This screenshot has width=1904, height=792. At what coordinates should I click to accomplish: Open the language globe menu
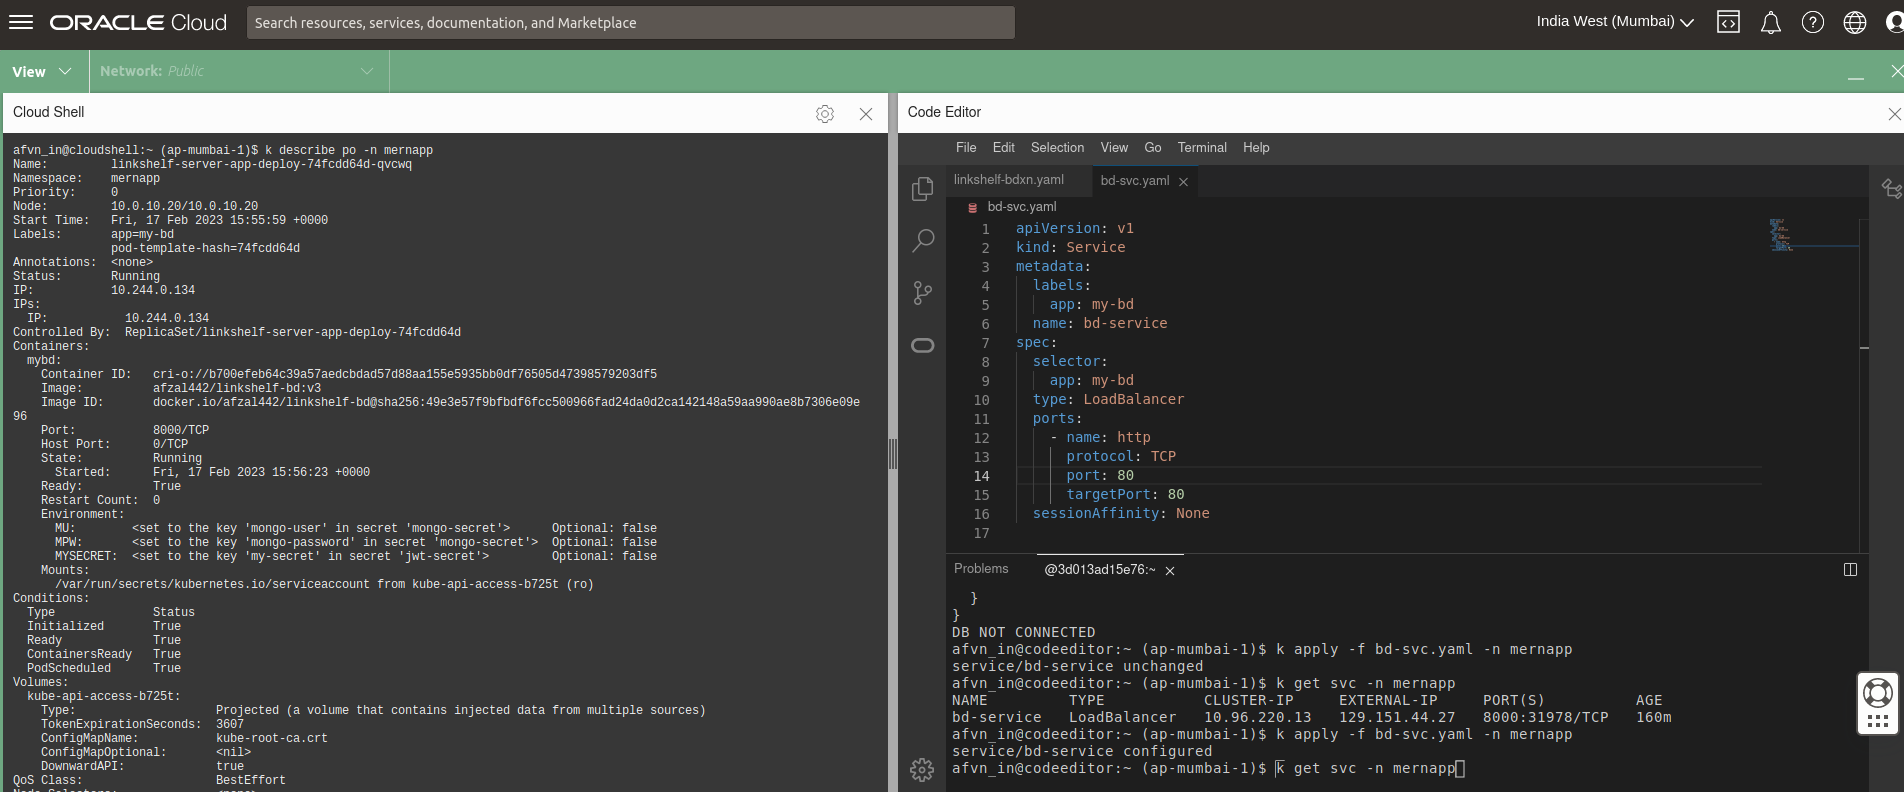(1854, 22)
